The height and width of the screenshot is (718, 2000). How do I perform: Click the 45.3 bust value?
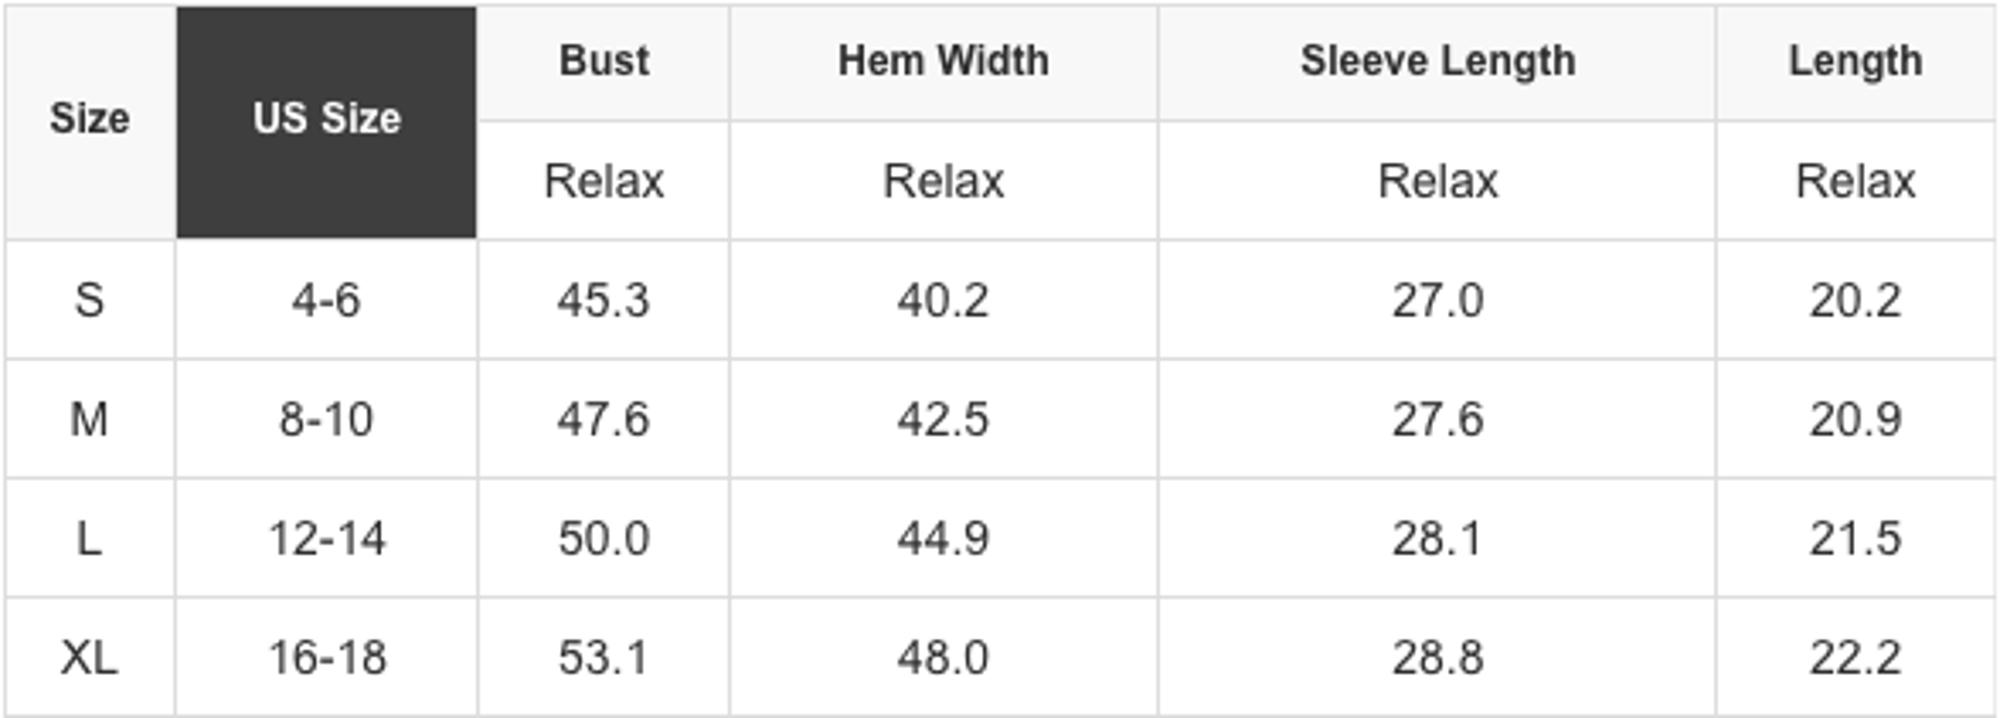[604, 300]
